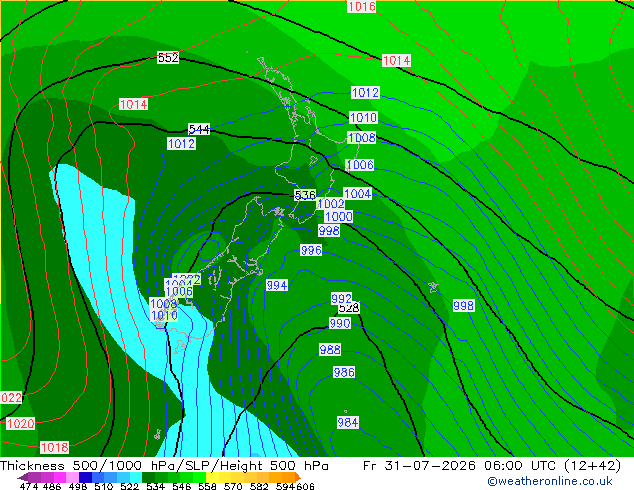
Task: Click the 1008 label directly above the lowest 1010
Action: [x=163, y=304]
